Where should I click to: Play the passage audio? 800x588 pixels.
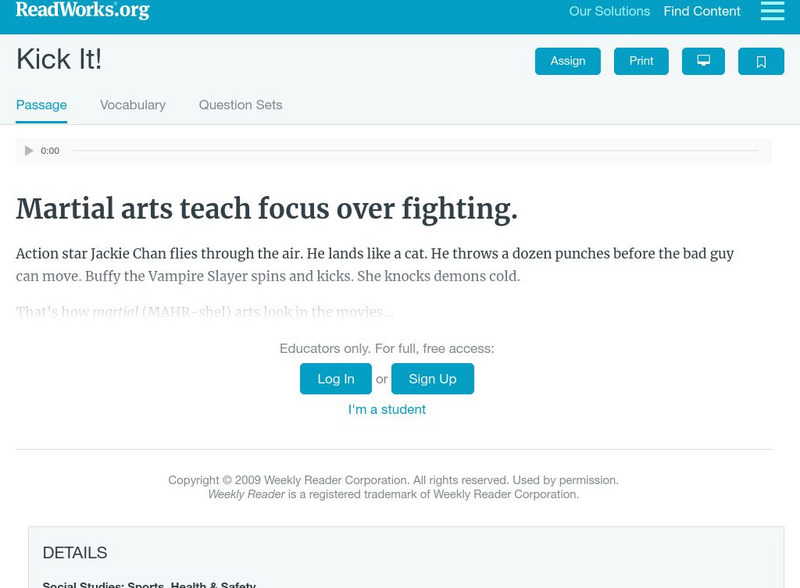point(29,151)
